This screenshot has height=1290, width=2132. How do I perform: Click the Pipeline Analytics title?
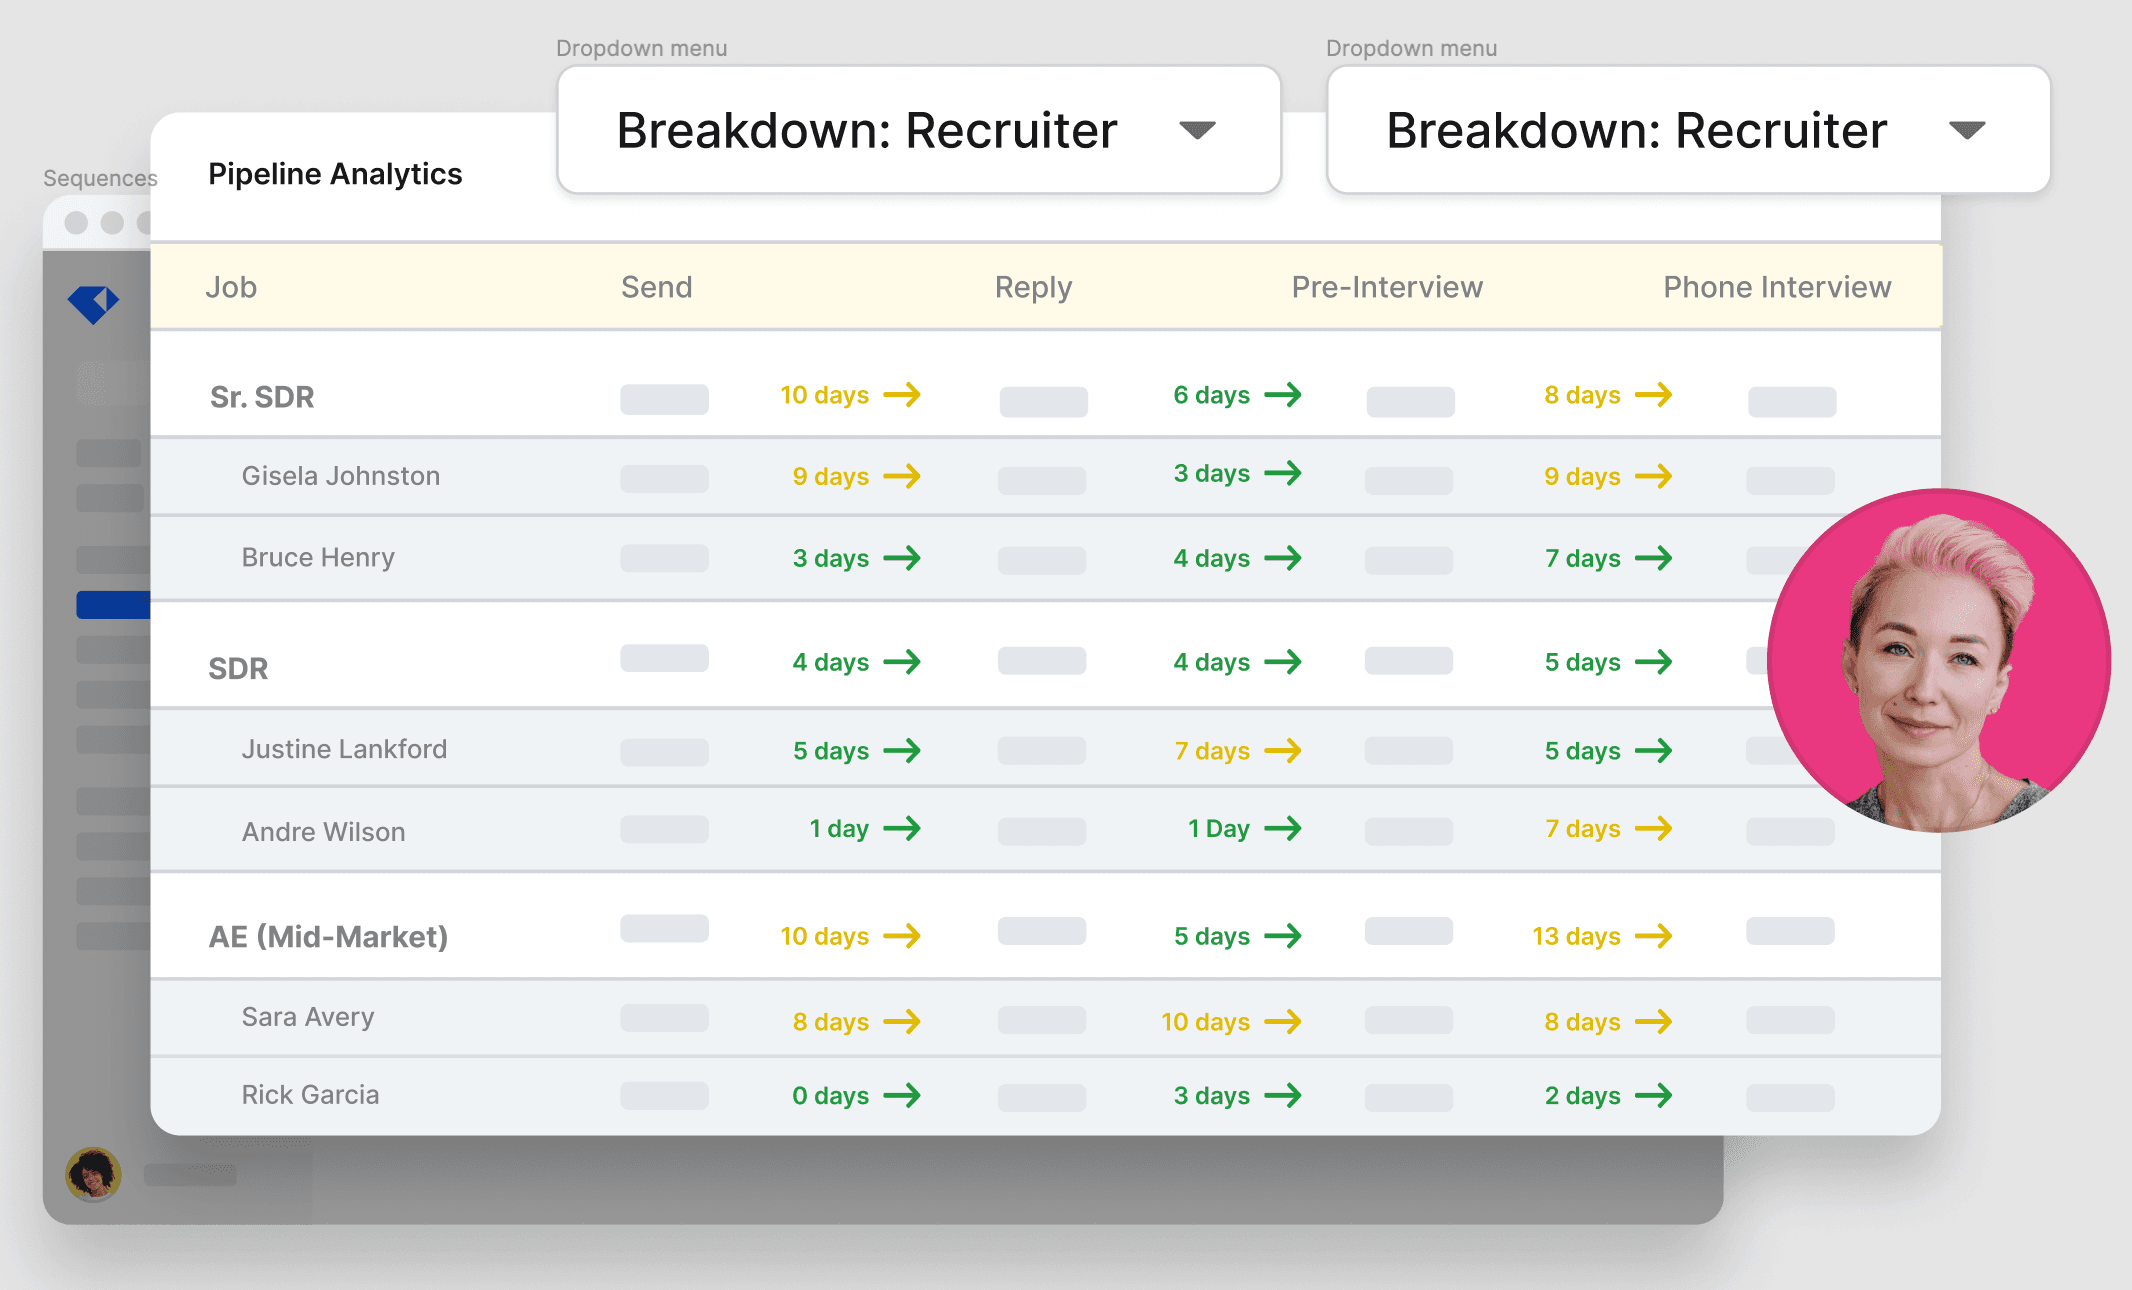pos(335,174)
